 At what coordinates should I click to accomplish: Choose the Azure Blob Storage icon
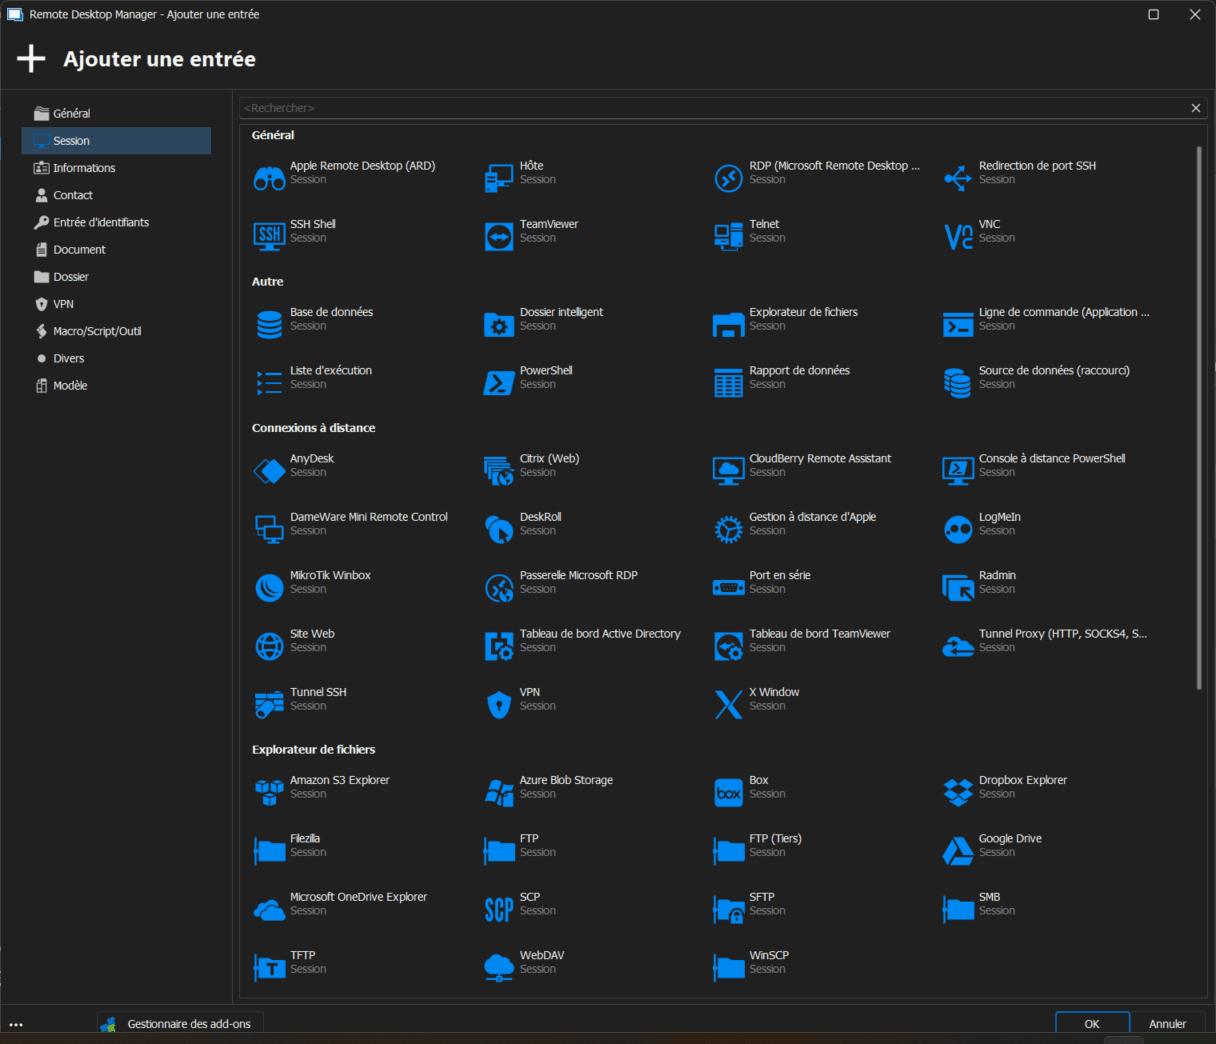click(x=499, y=792)
